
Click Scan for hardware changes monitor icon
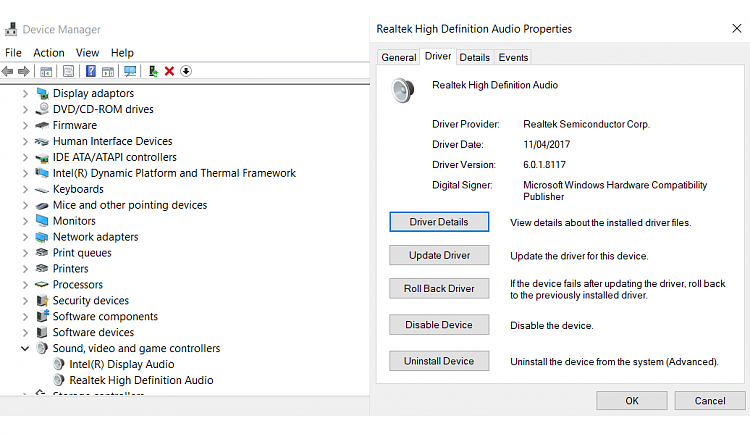130,71
